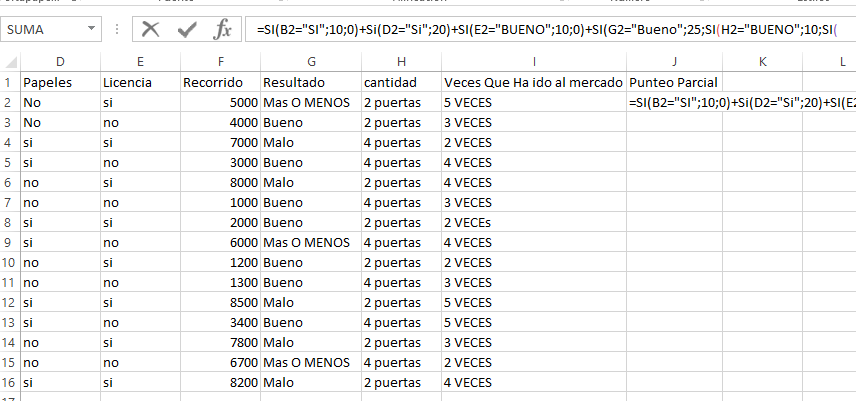Select the Recorrido cell with value 6700
Image resolution: width=856 pixels, height=401 pixels.
[219, 362]
